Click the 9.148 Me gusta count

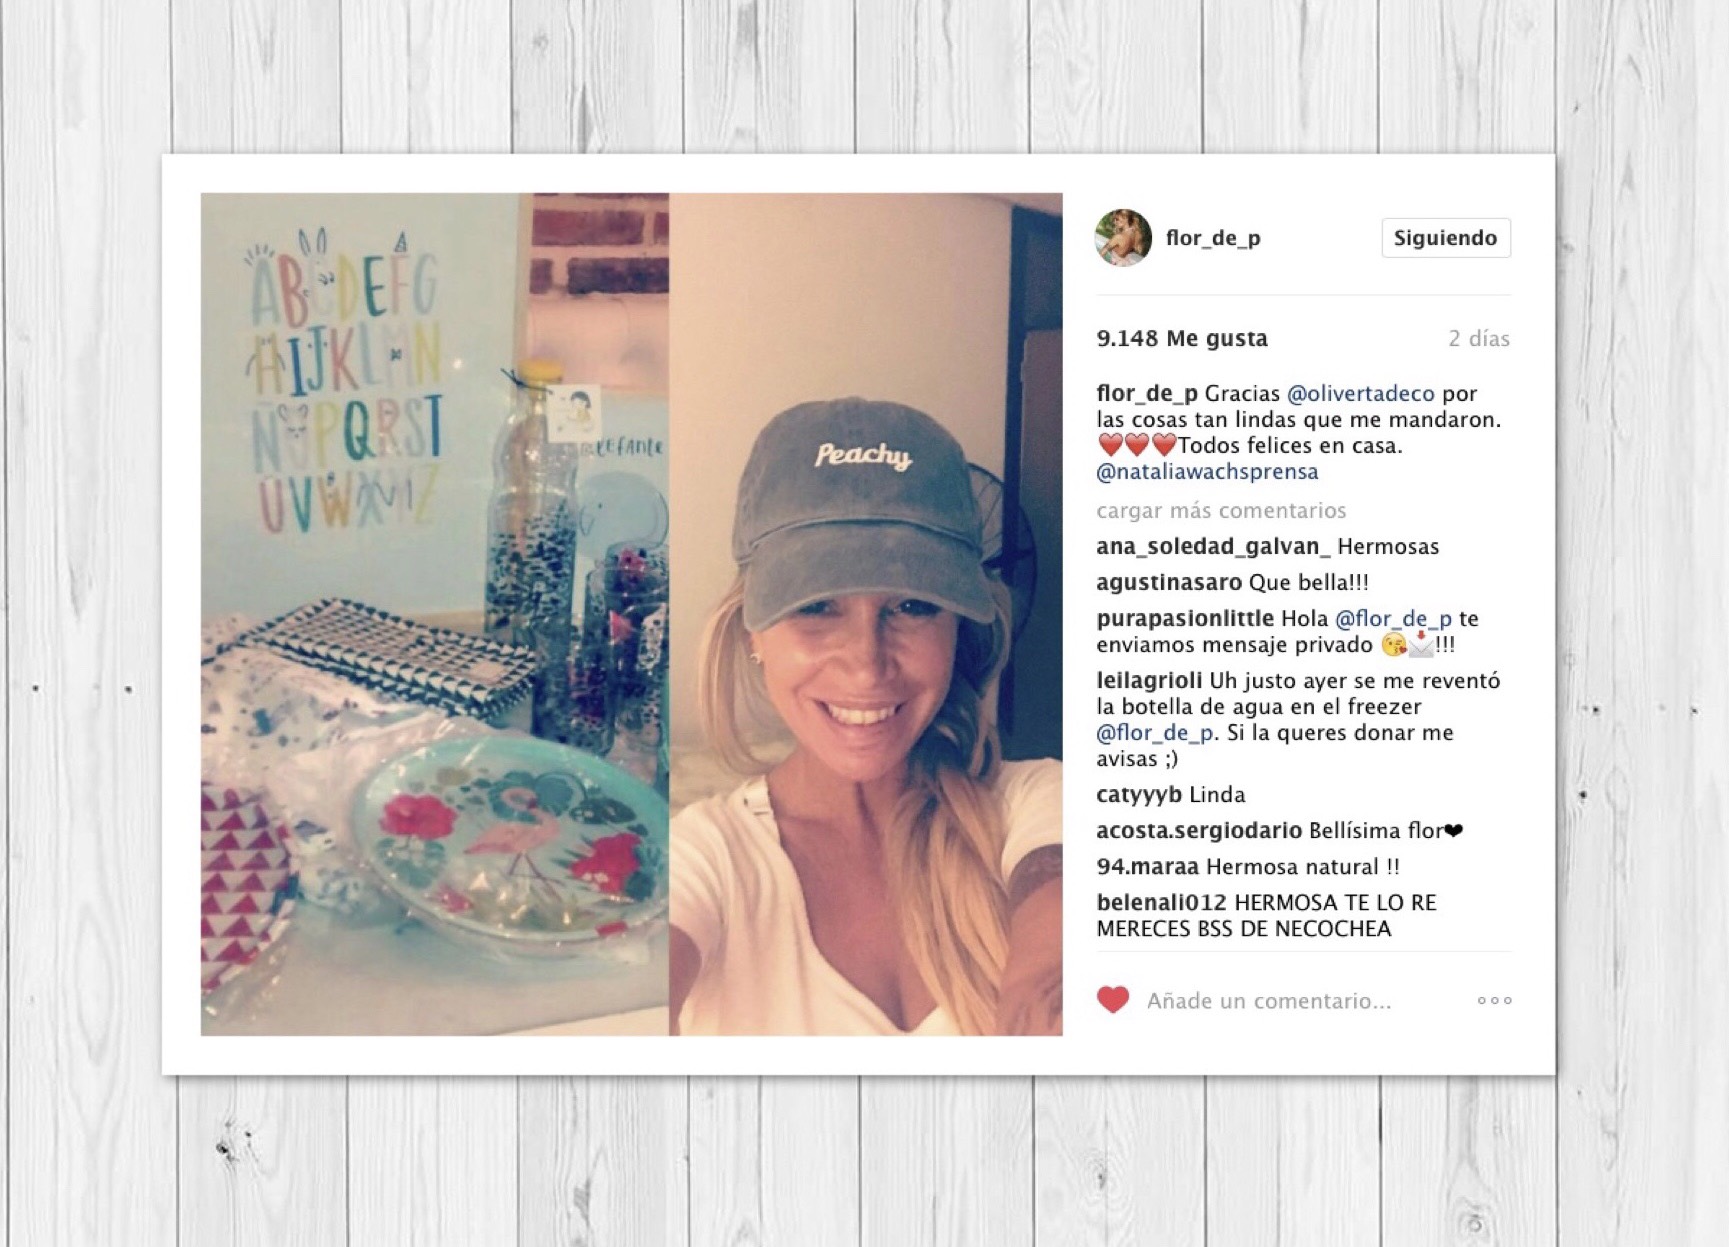click(1182, 338)
